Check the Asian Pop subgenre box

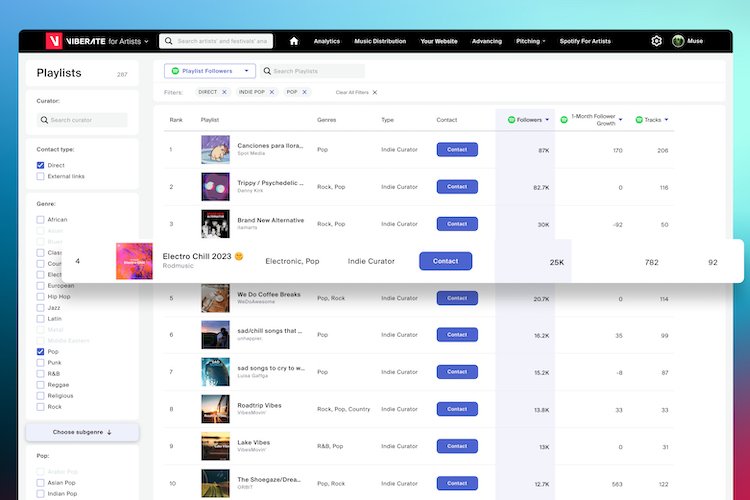pos(40,483)
